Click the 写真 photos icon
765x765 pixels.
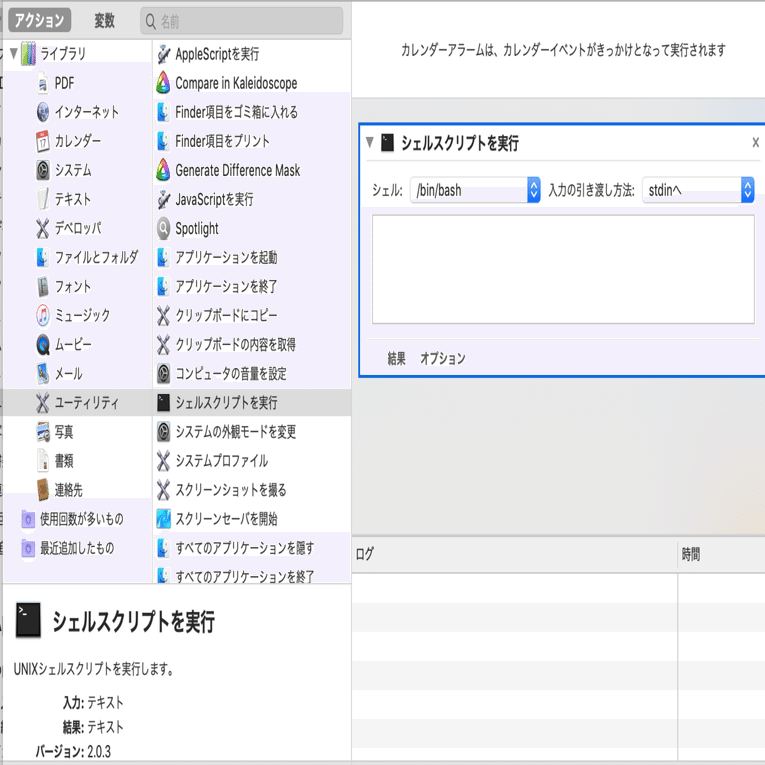42,431
